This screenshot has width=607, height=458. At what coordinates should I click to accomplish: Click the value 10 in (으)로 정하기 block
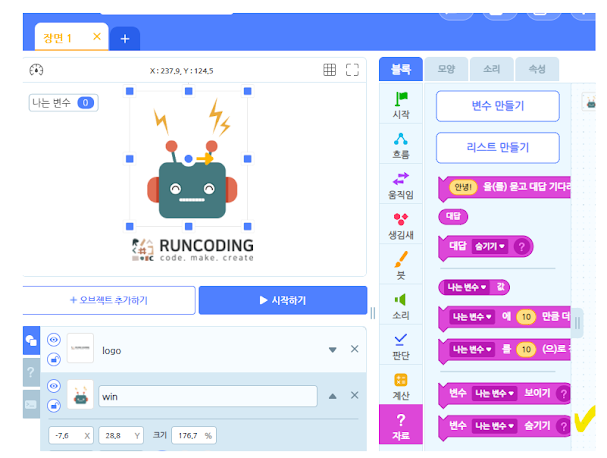pyautogui.click(x=526, y=349)
